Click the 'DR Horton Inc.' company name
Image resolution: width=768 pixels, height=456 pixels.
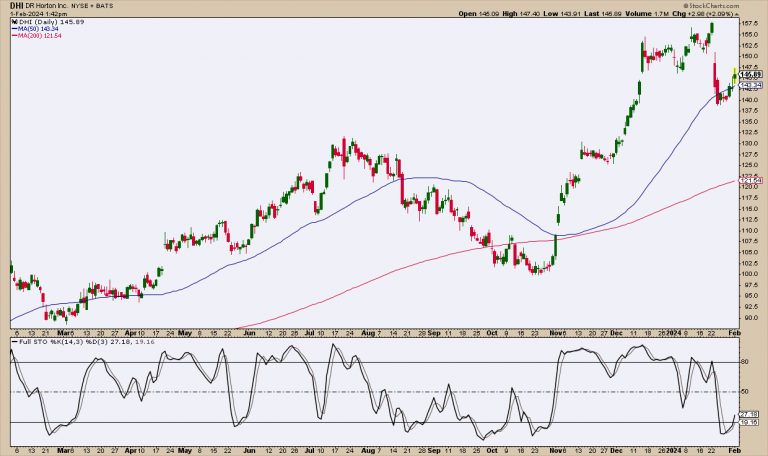click(x=47, y=6)
